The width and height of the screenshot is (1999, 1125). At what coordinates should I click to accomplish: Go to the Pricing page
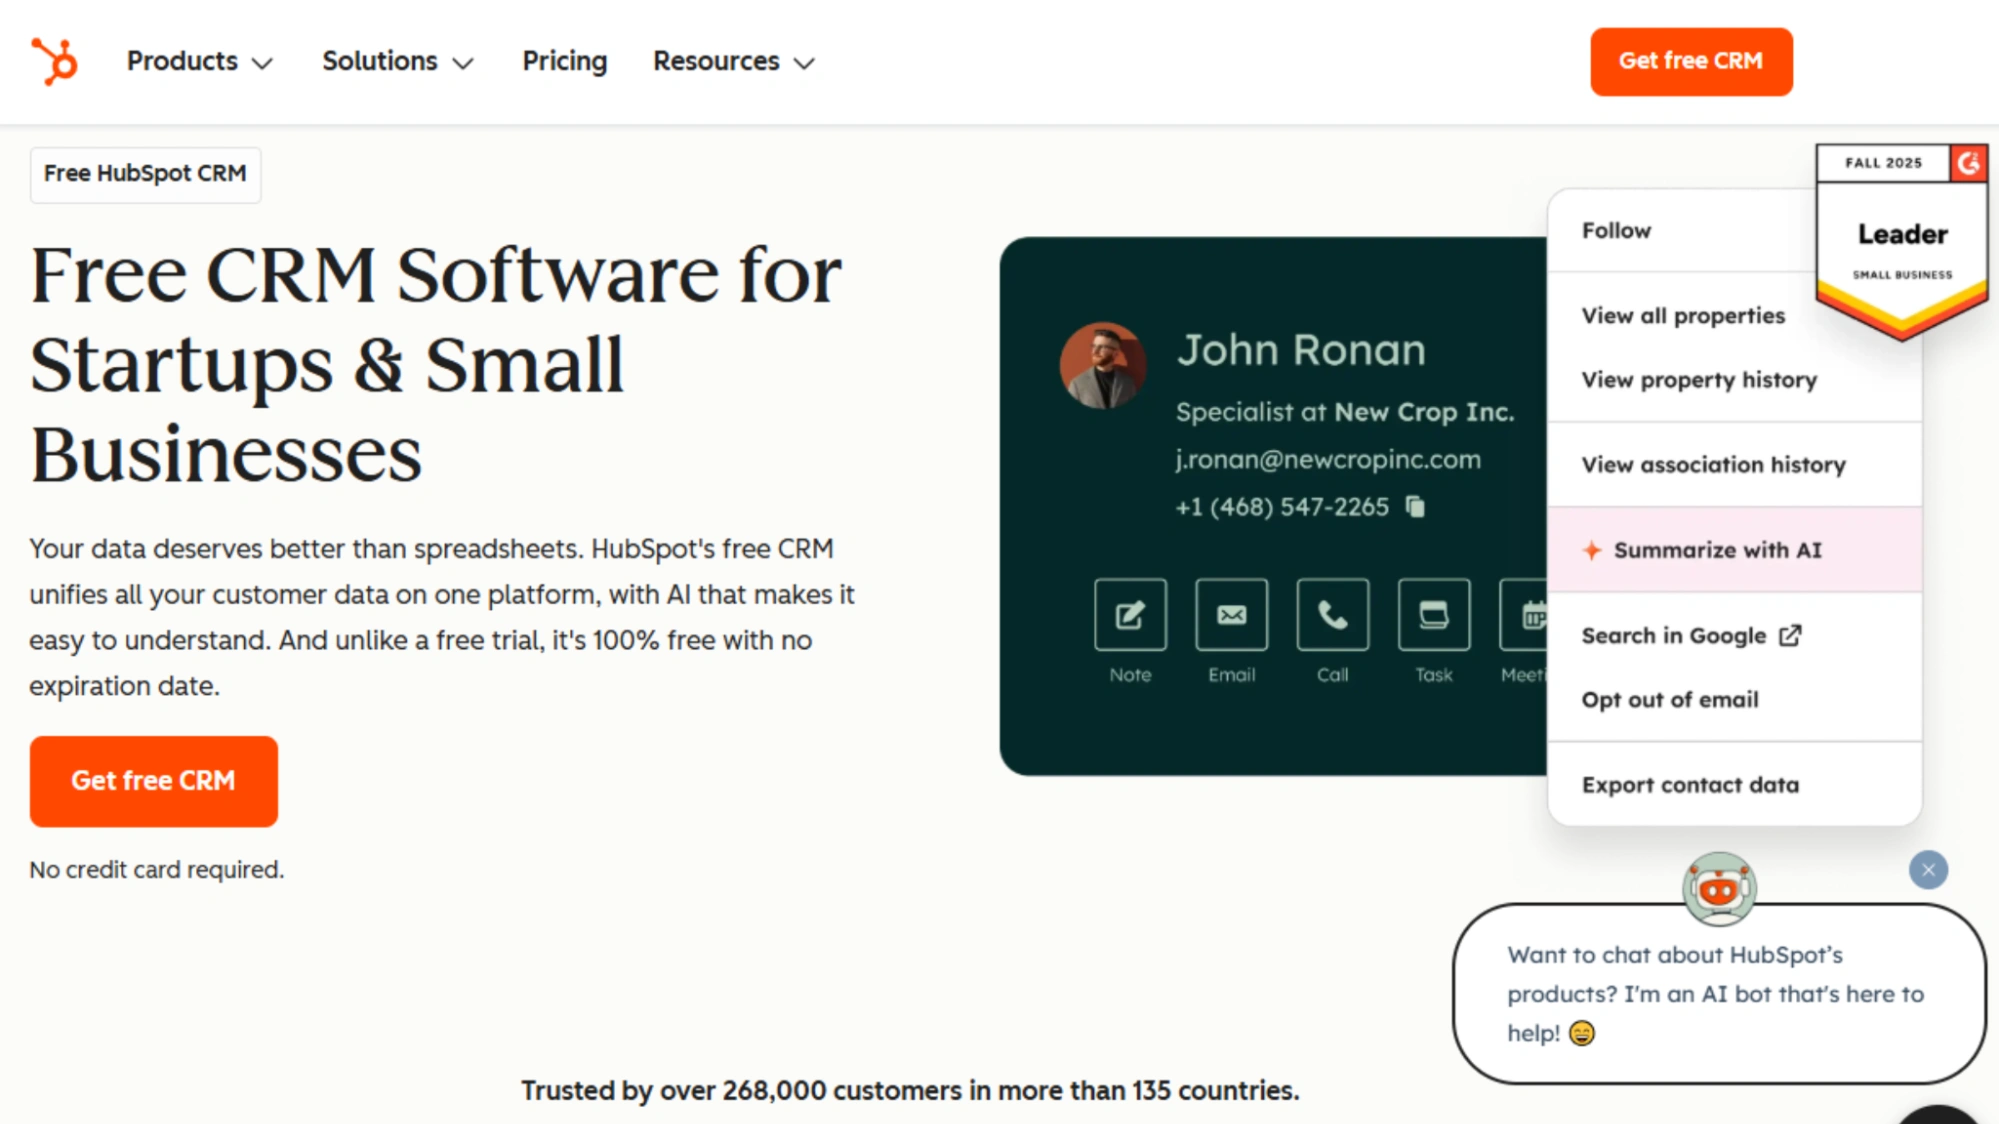click(x=564, y=61)
